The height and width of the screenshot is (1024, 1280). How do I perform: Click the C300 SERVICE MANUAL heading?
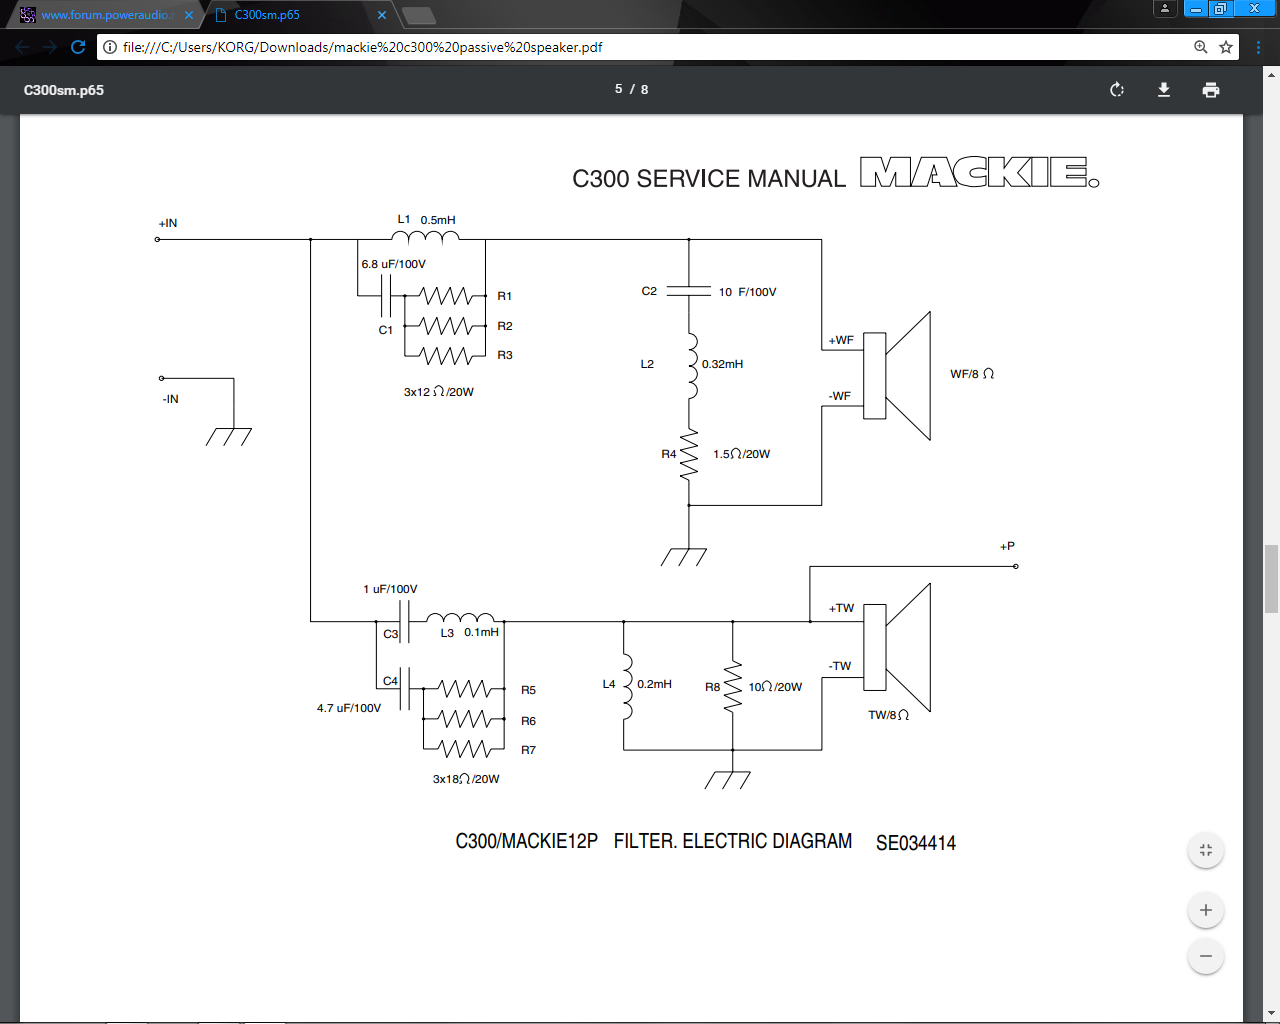click(x=709, y=179)
